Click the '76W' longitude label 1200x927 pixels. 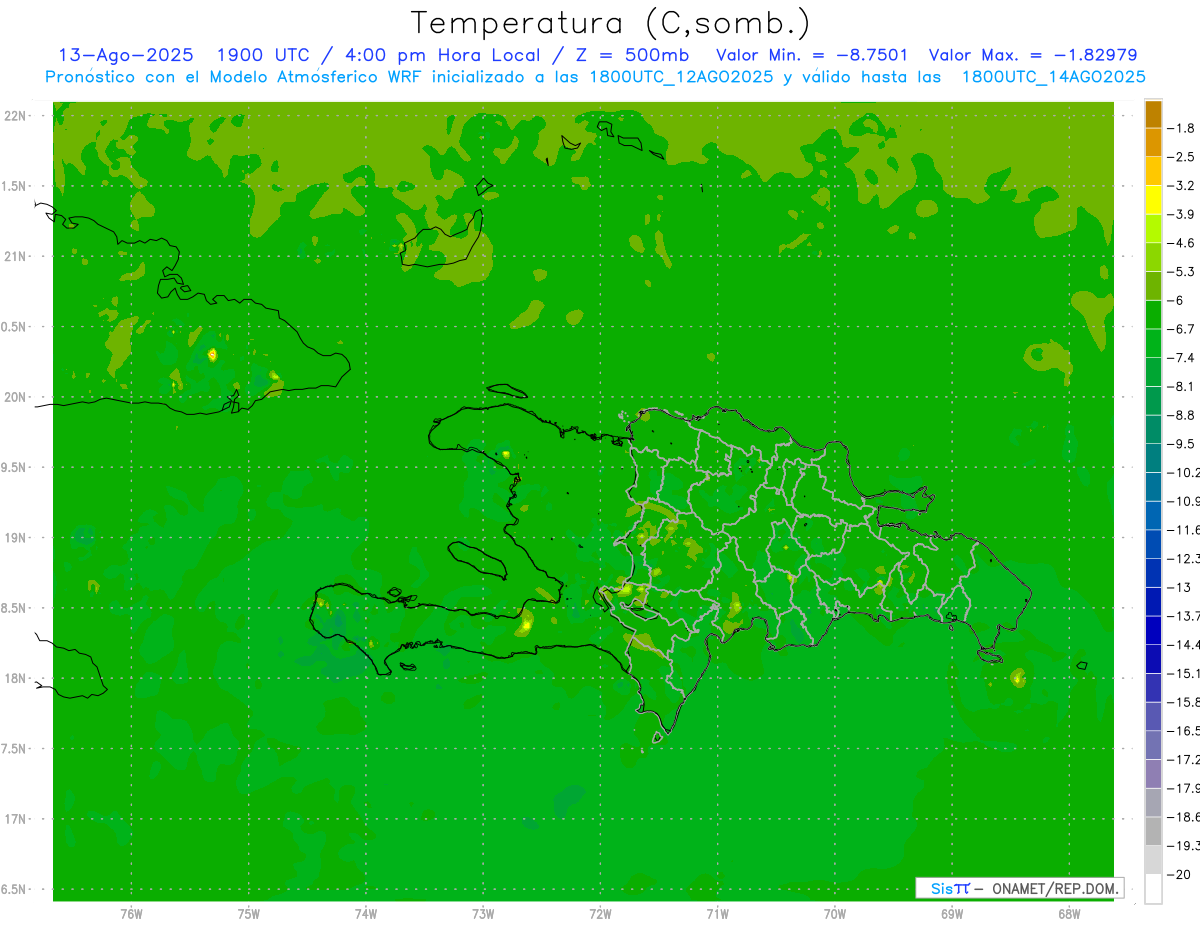tap(131, 914)
